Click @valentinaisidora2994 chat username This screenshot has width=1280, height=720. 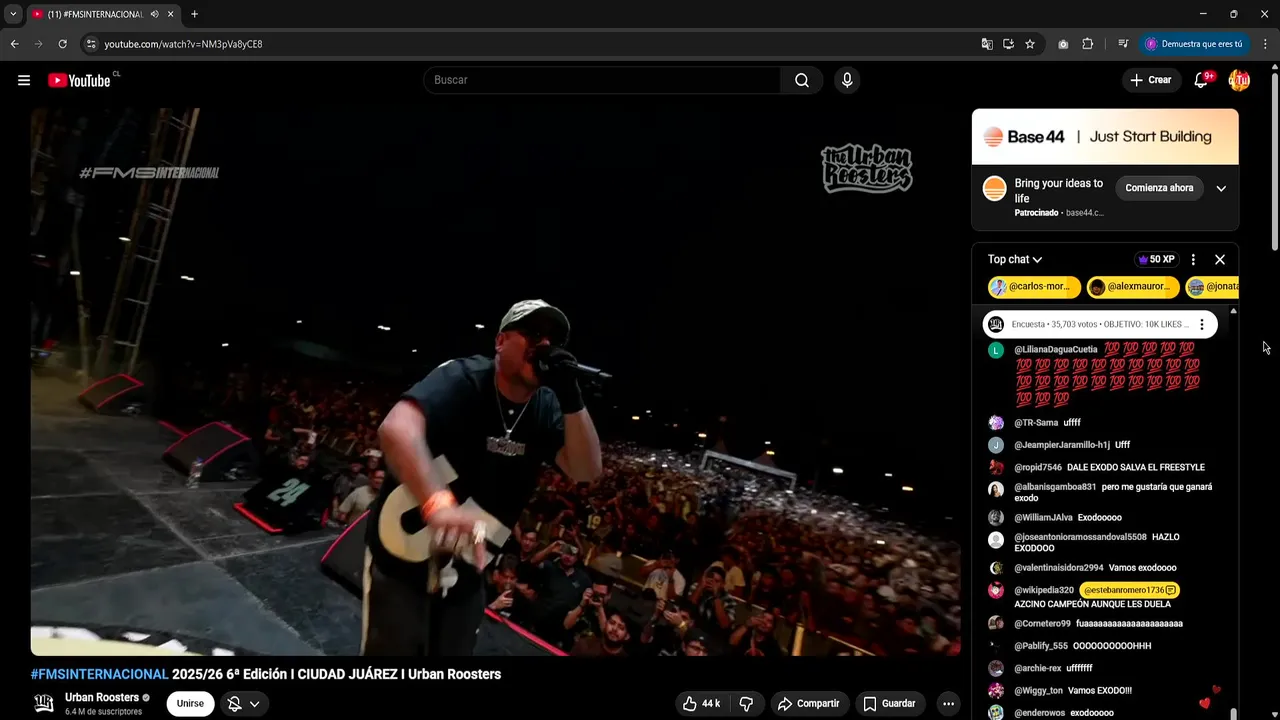click(1059, 568)
